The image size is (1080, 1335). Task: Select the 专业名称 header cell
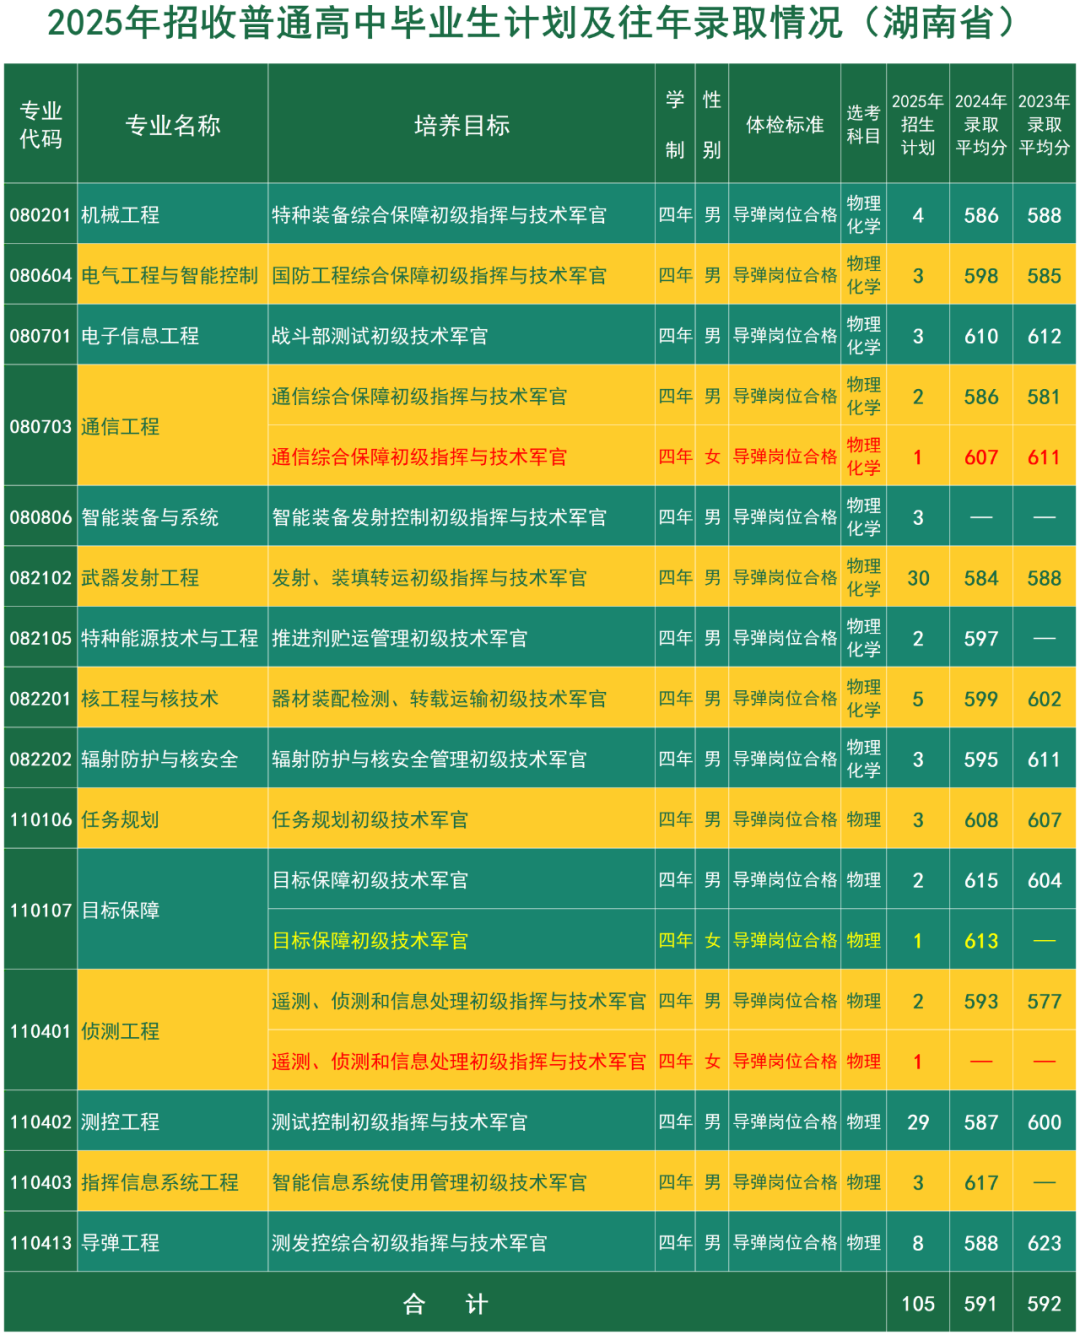pos(173,124)
